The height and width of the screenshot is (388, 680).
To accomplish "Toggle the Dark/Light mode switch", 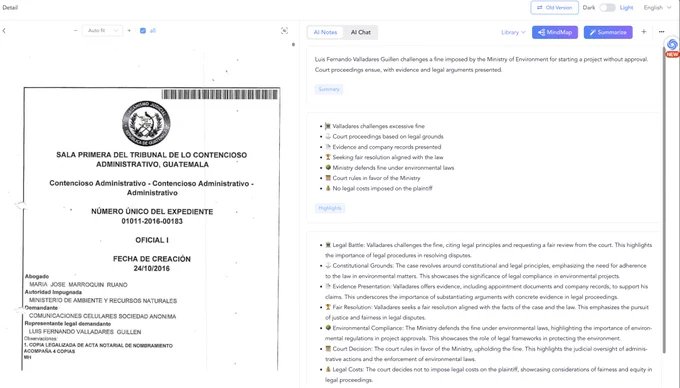I will (608, 8).
